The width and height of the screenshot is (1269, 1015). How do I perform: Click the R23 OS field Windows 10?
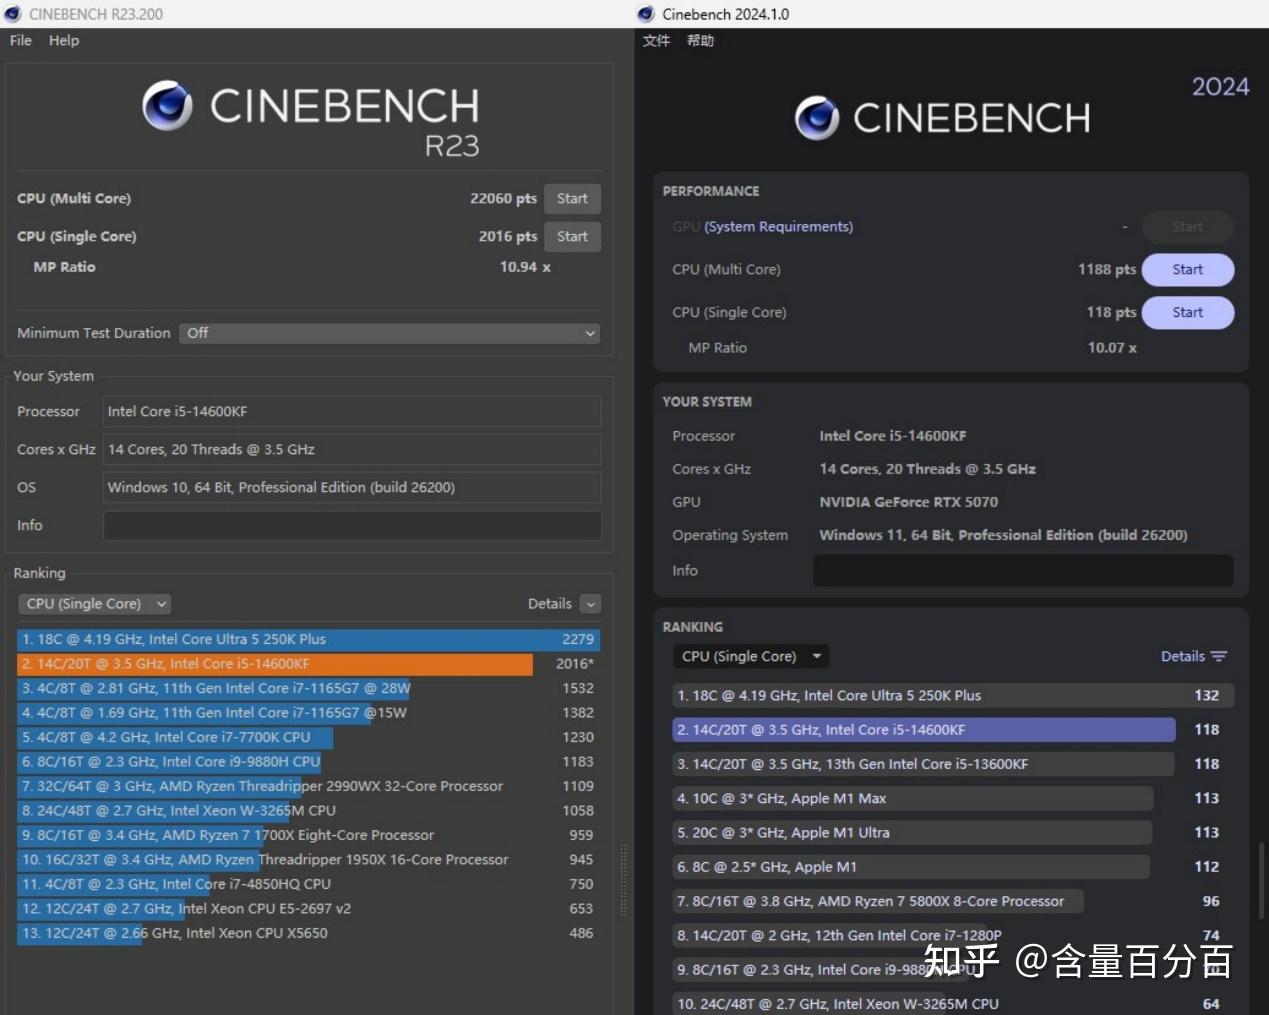click(x=352, y=487)
